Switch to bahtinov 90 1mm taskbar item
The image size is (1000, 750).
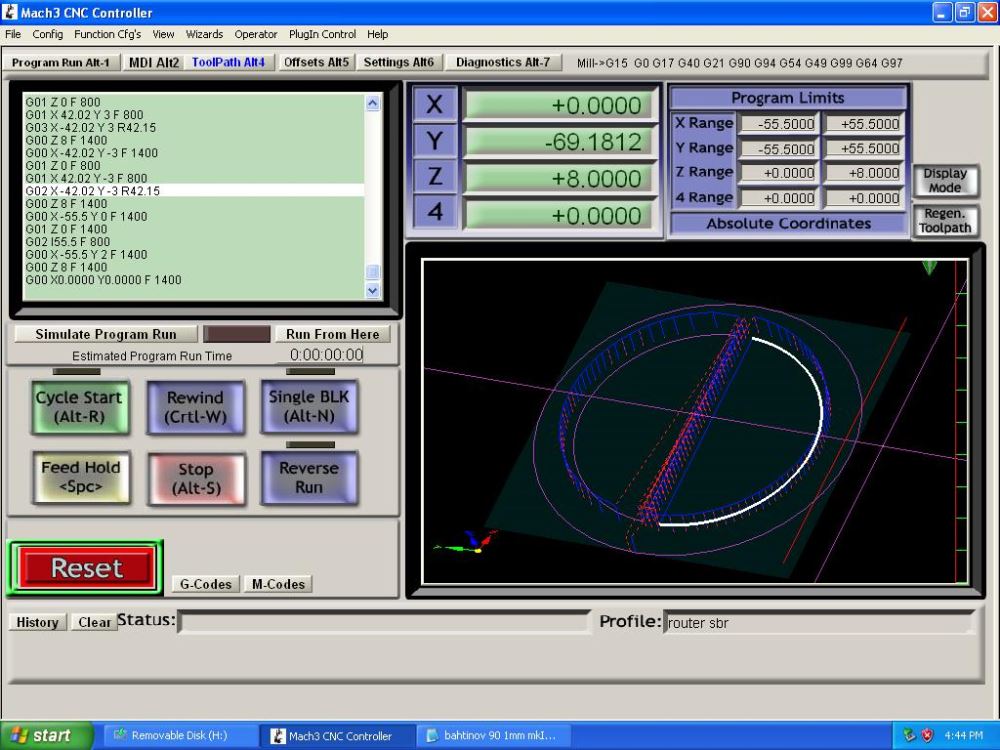click(x=494, y=735)
